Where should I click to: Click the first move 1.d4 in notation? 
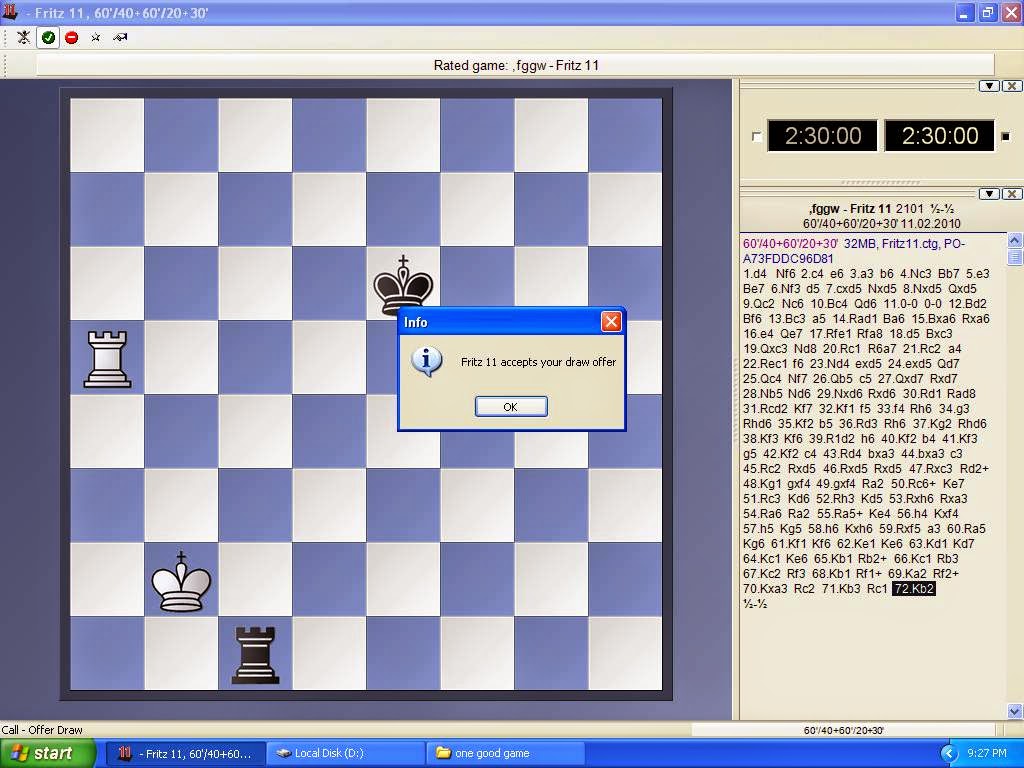(755, 274)
